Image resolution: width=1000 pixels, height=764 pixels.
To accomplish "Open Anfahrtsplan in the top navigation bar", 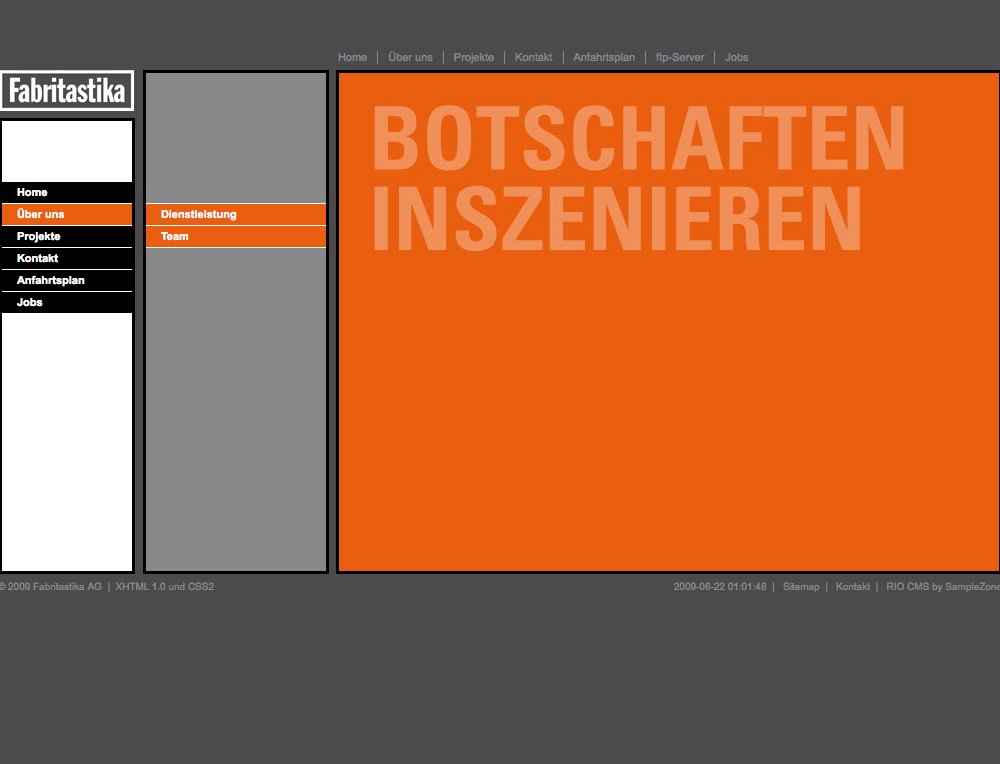I will (604, 57).
